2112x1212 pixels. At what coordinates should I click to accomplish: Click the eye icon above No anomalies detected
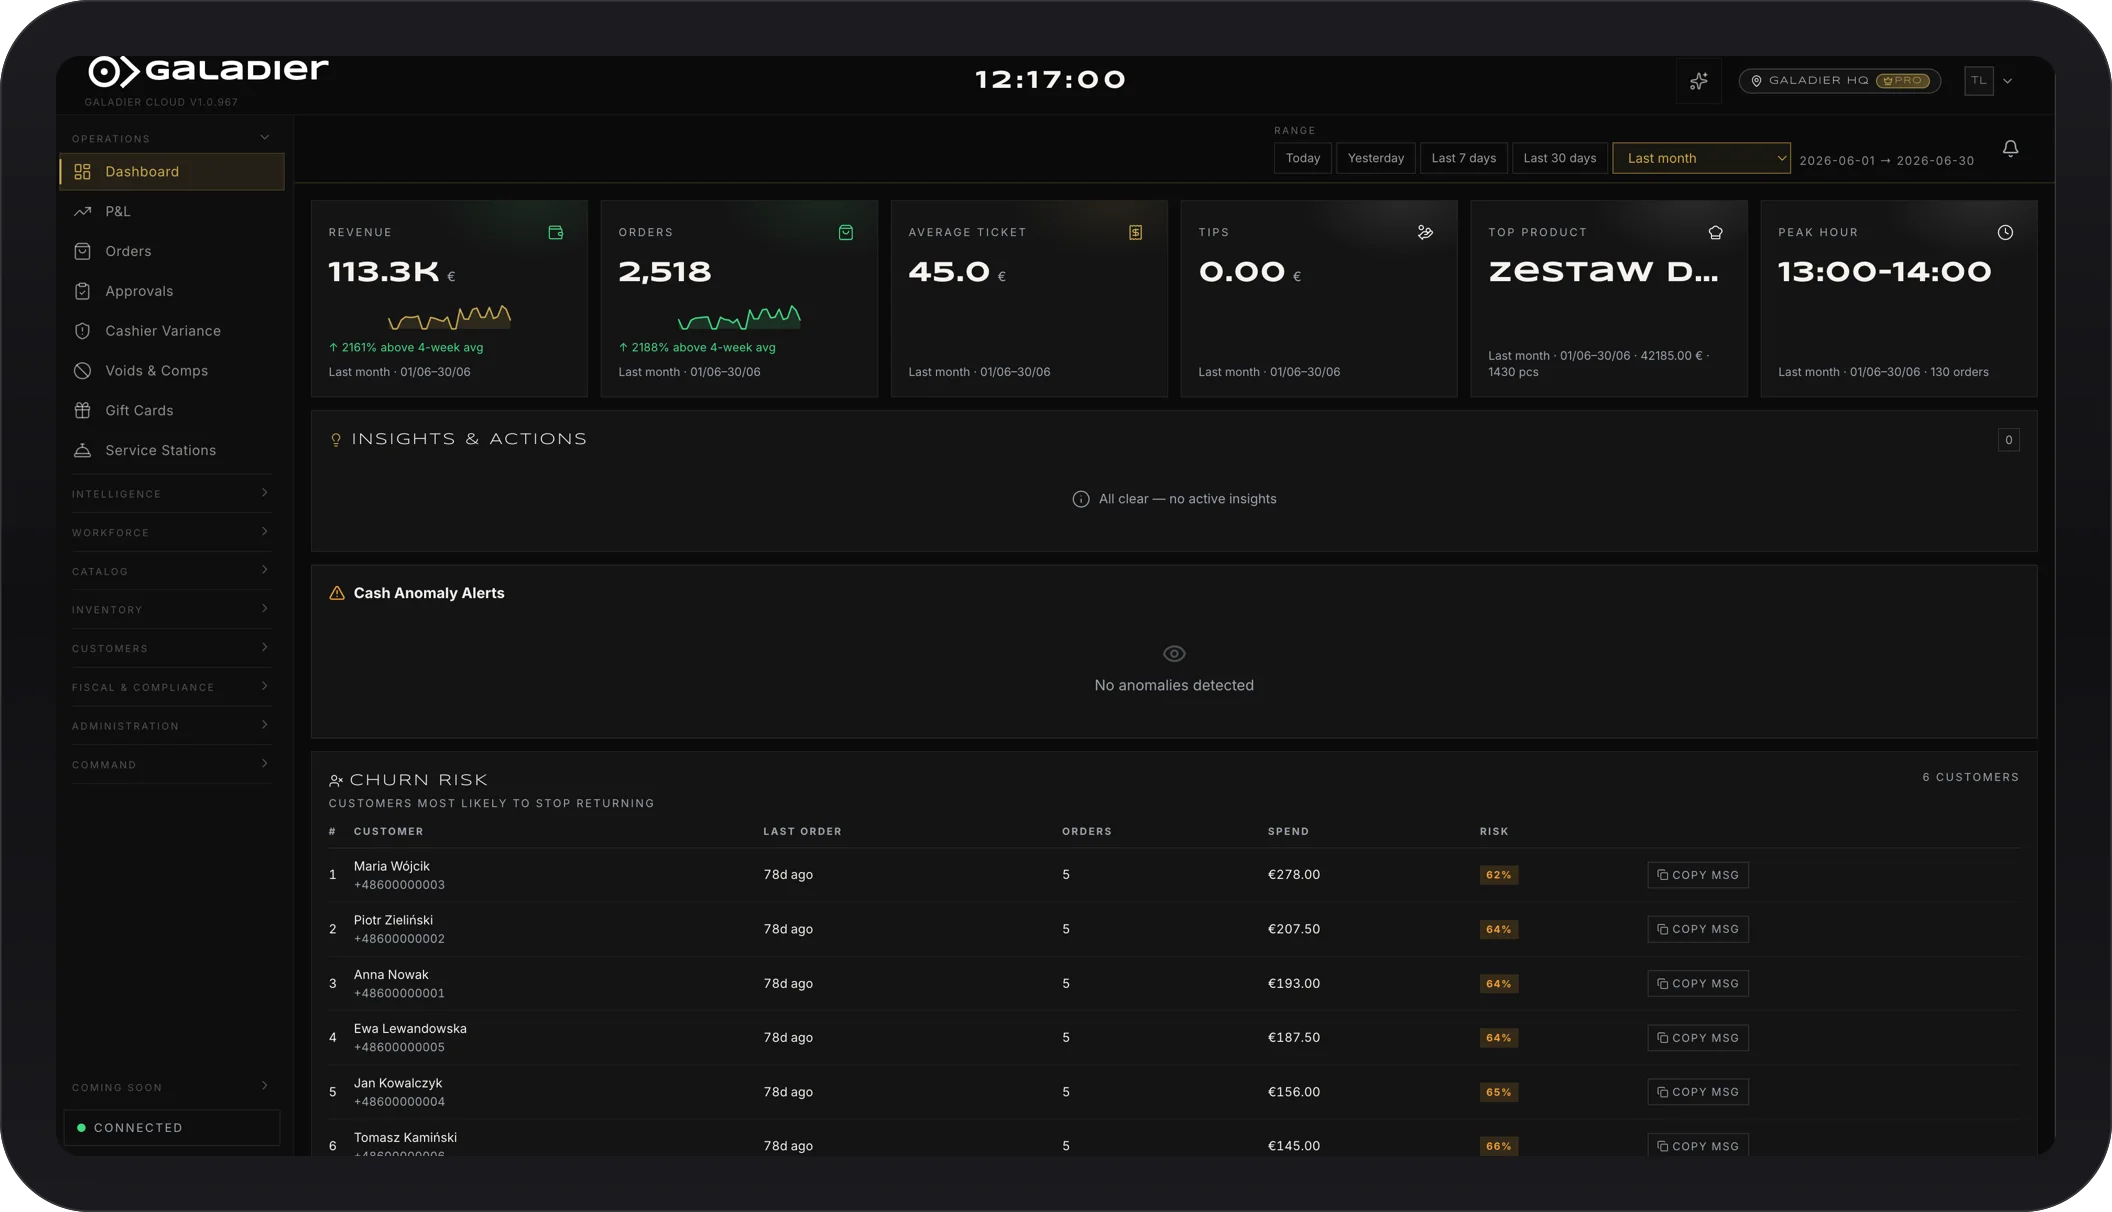1174,653
